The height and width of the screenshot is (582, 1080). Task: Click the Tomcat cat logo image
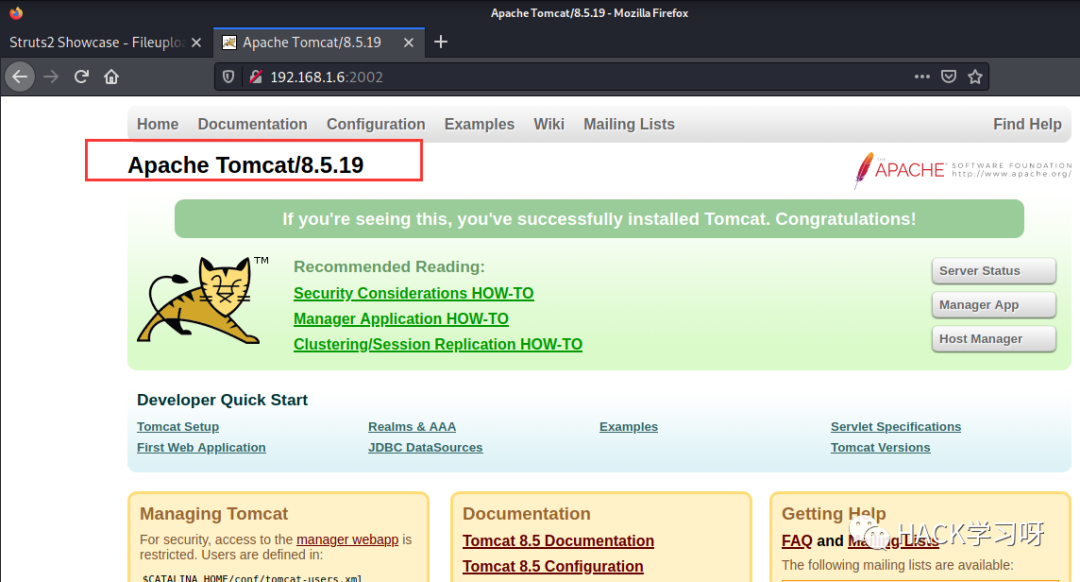[202, 300]
